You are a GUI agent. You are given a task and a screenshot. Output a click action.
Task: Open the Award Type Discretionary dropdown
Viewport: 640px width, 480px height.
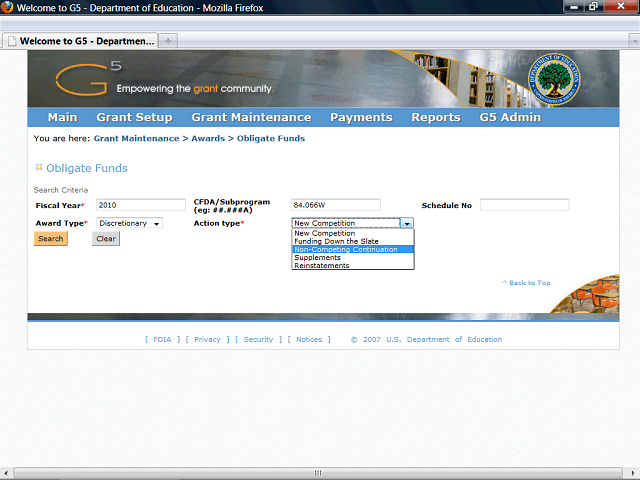129,223
